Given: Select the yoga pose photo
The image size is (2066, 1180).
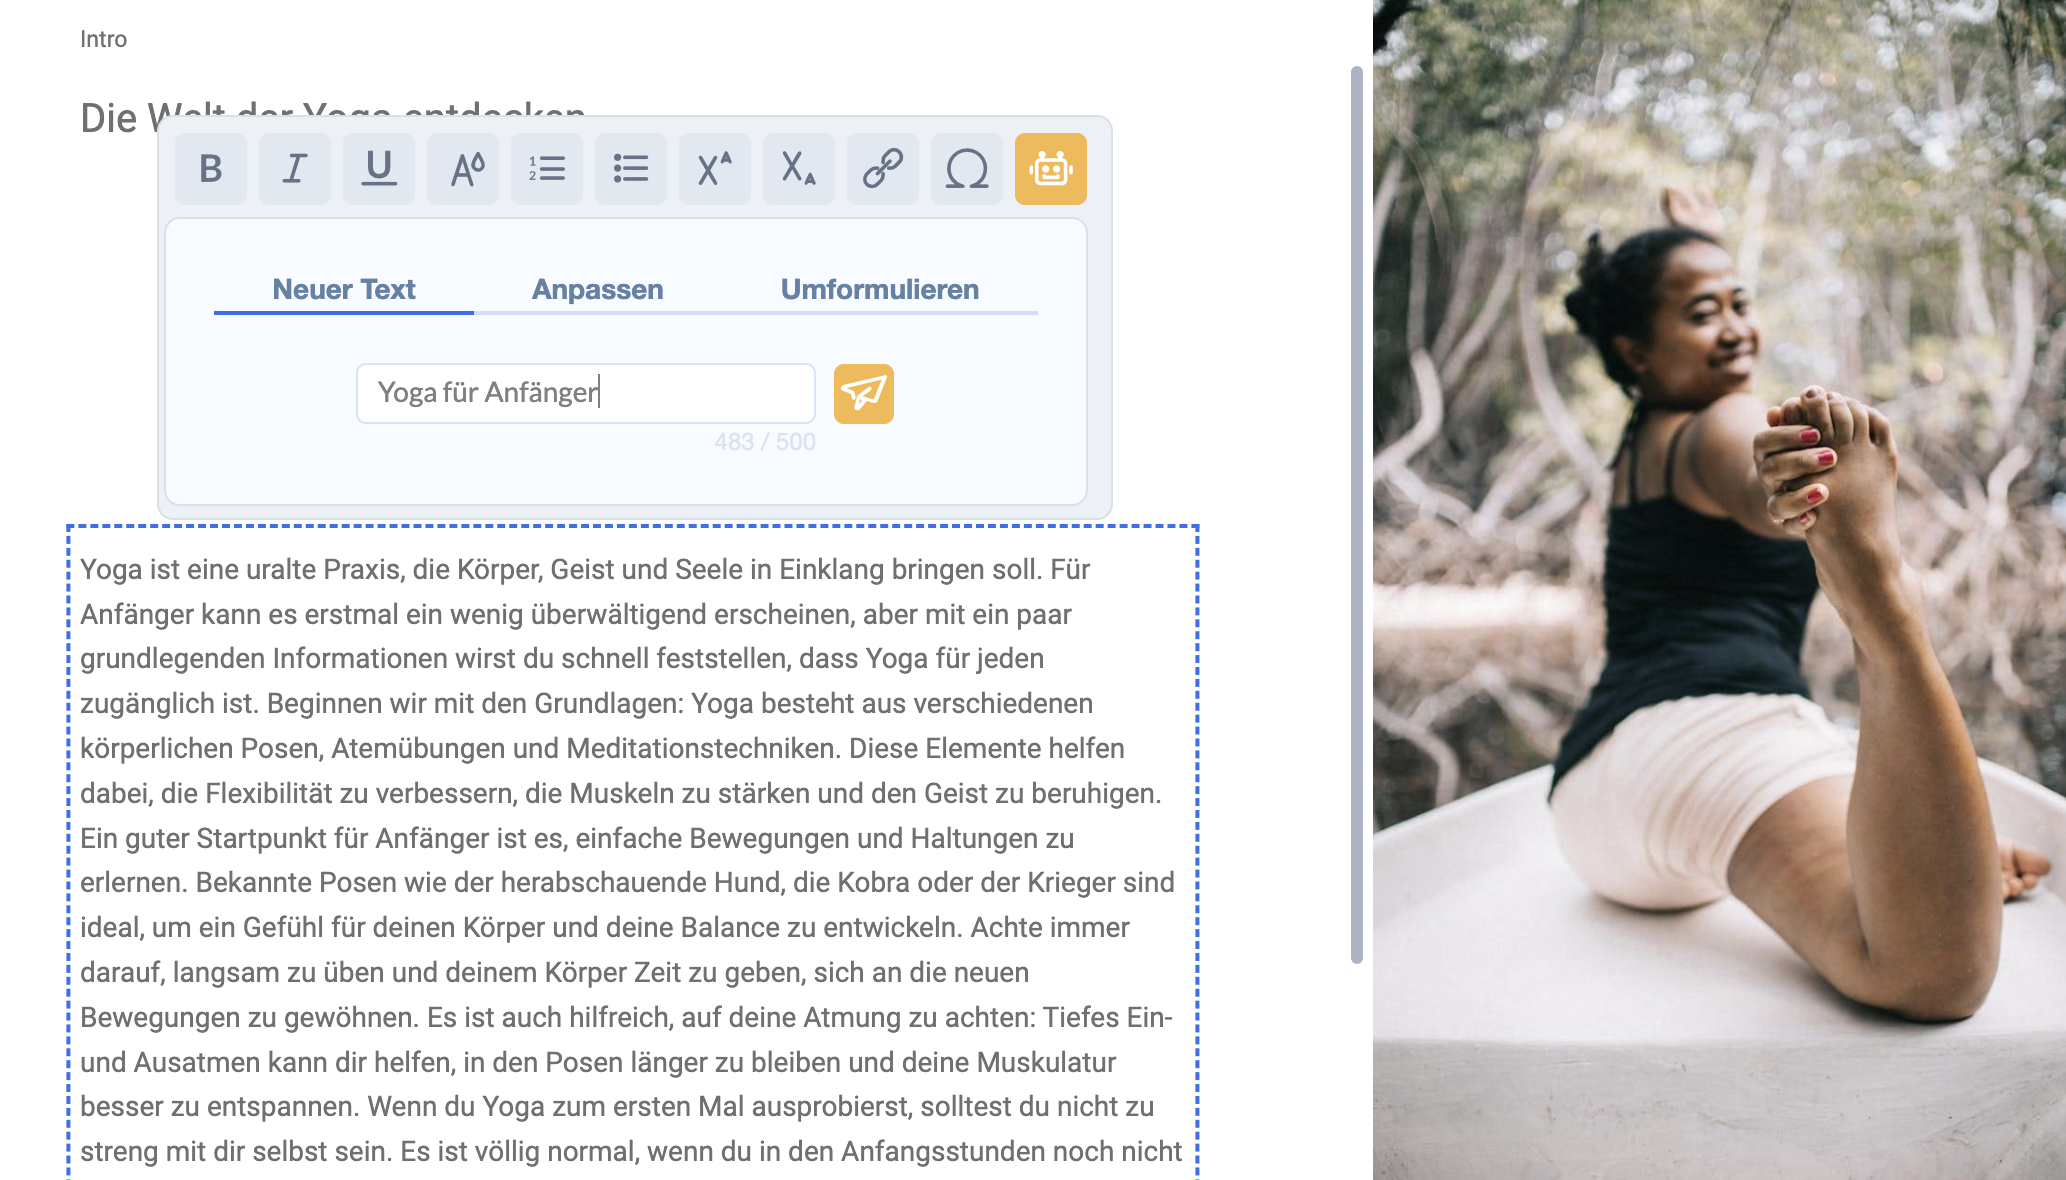Looking at the screenshot, I should point(1718,590).
